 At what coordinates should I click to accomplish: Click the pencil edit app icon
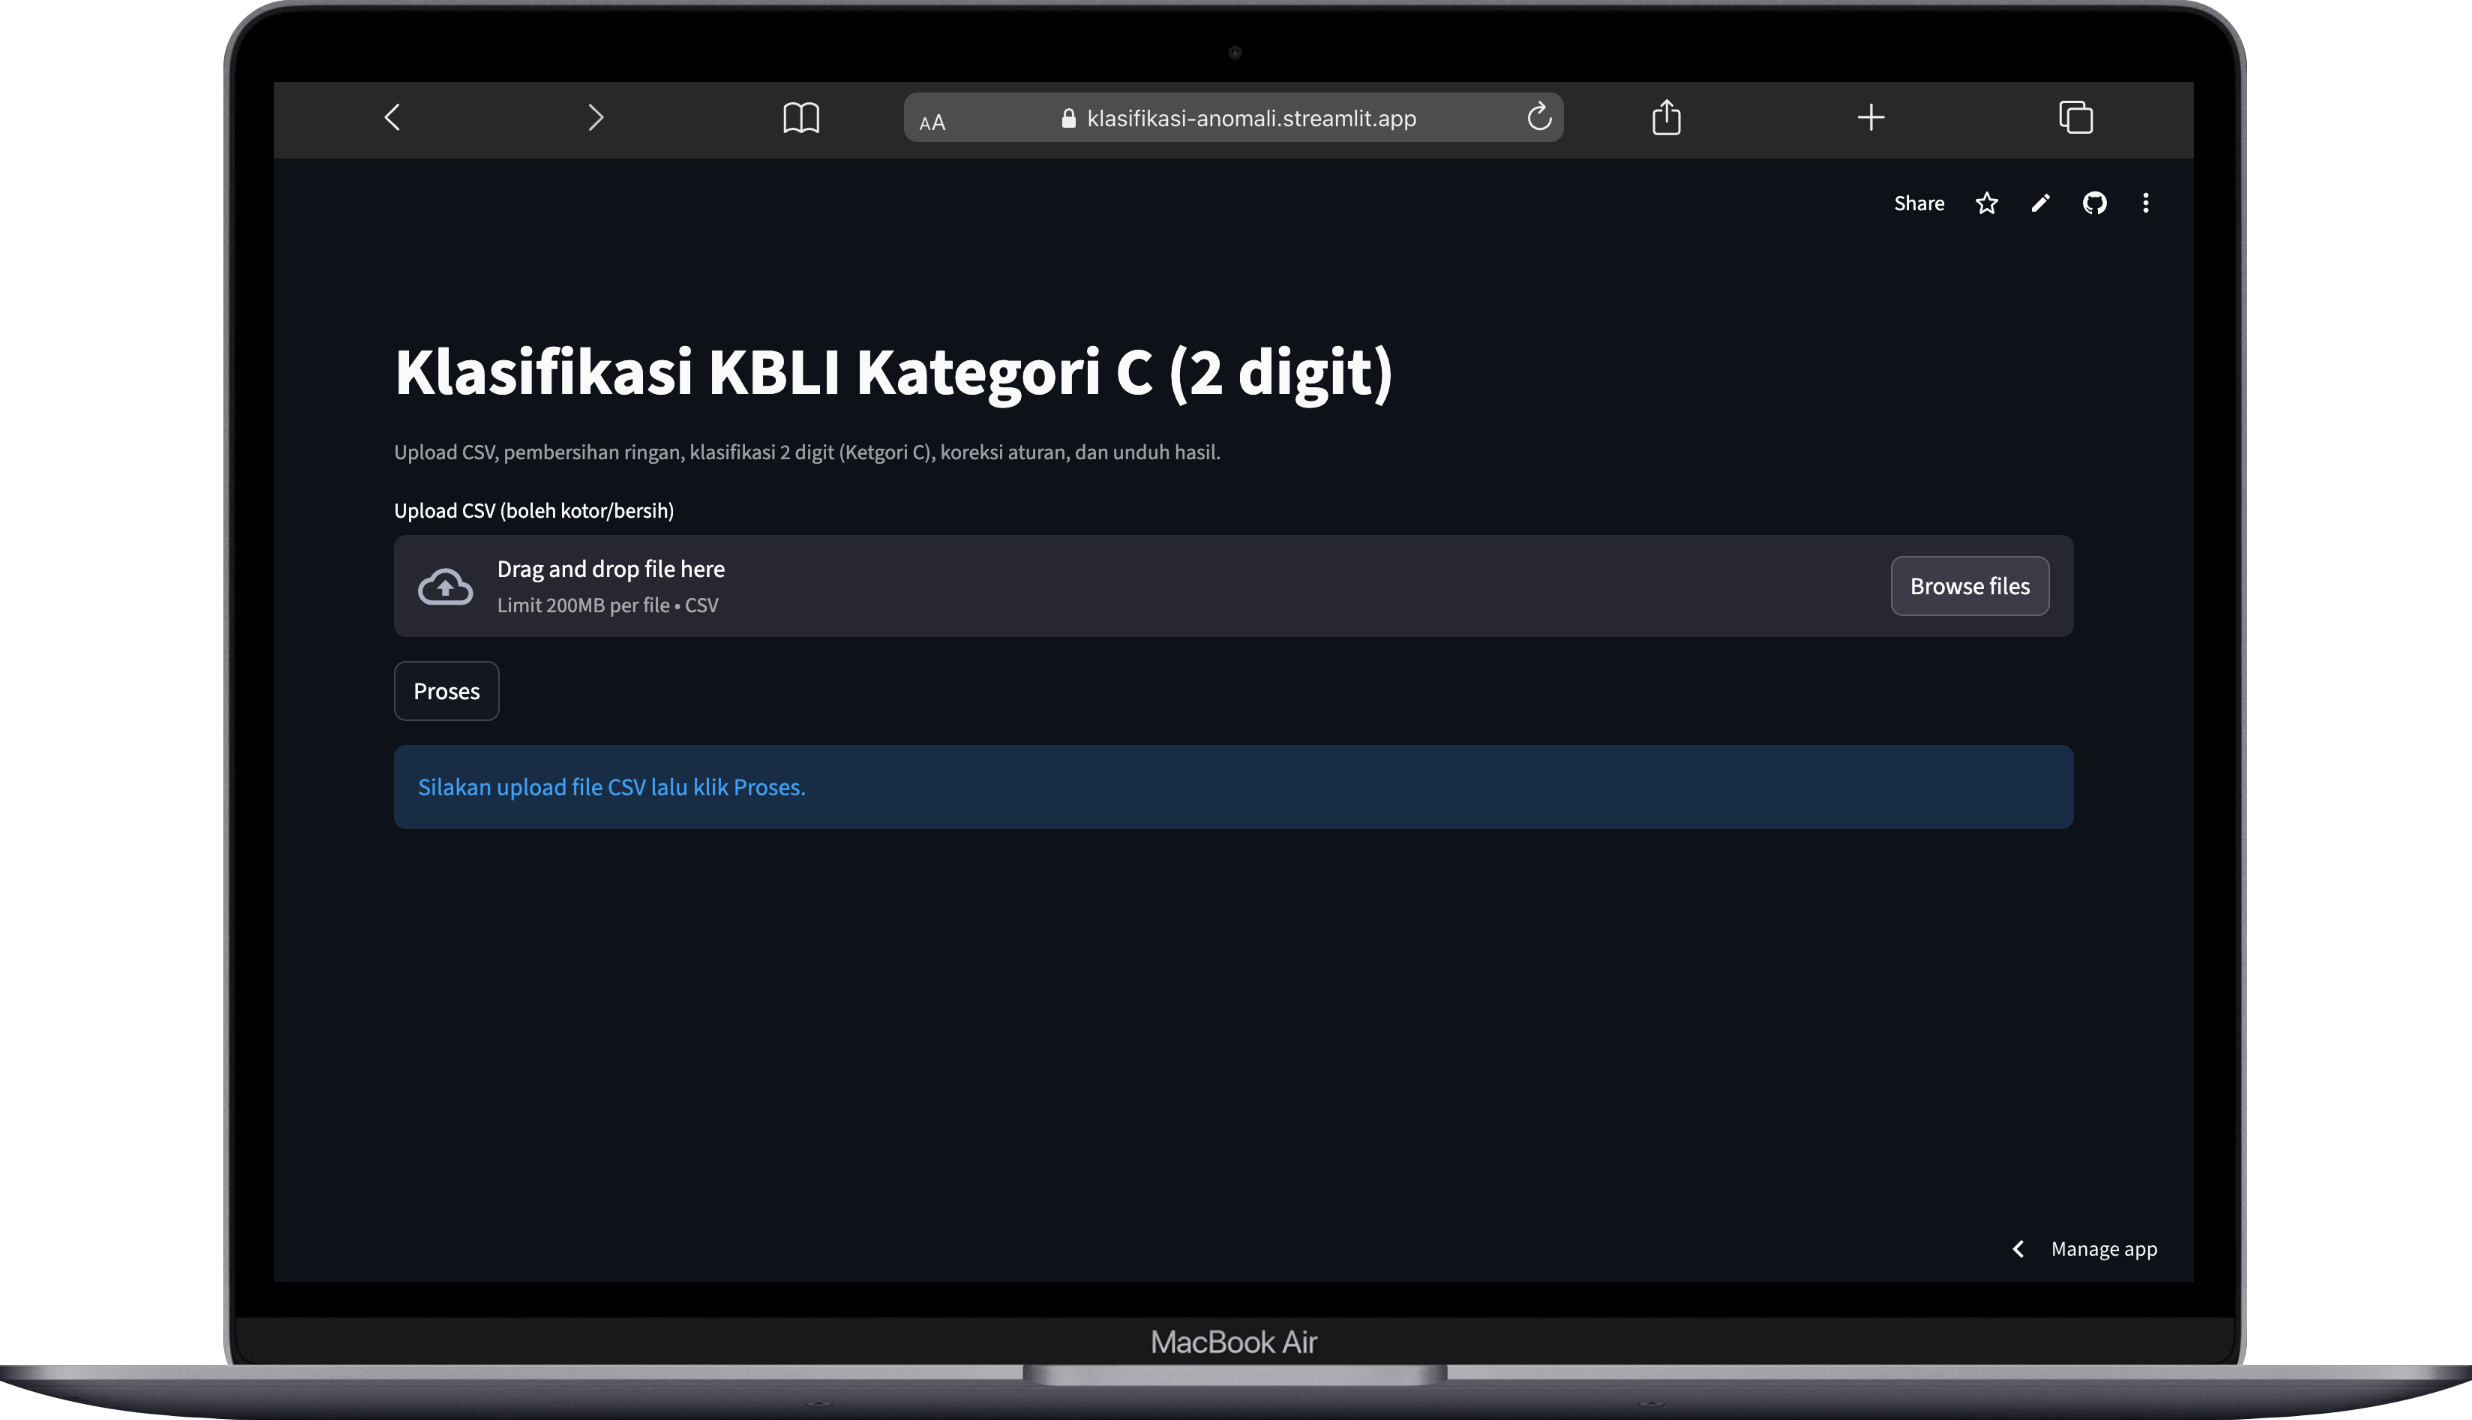click(2041, 204)
